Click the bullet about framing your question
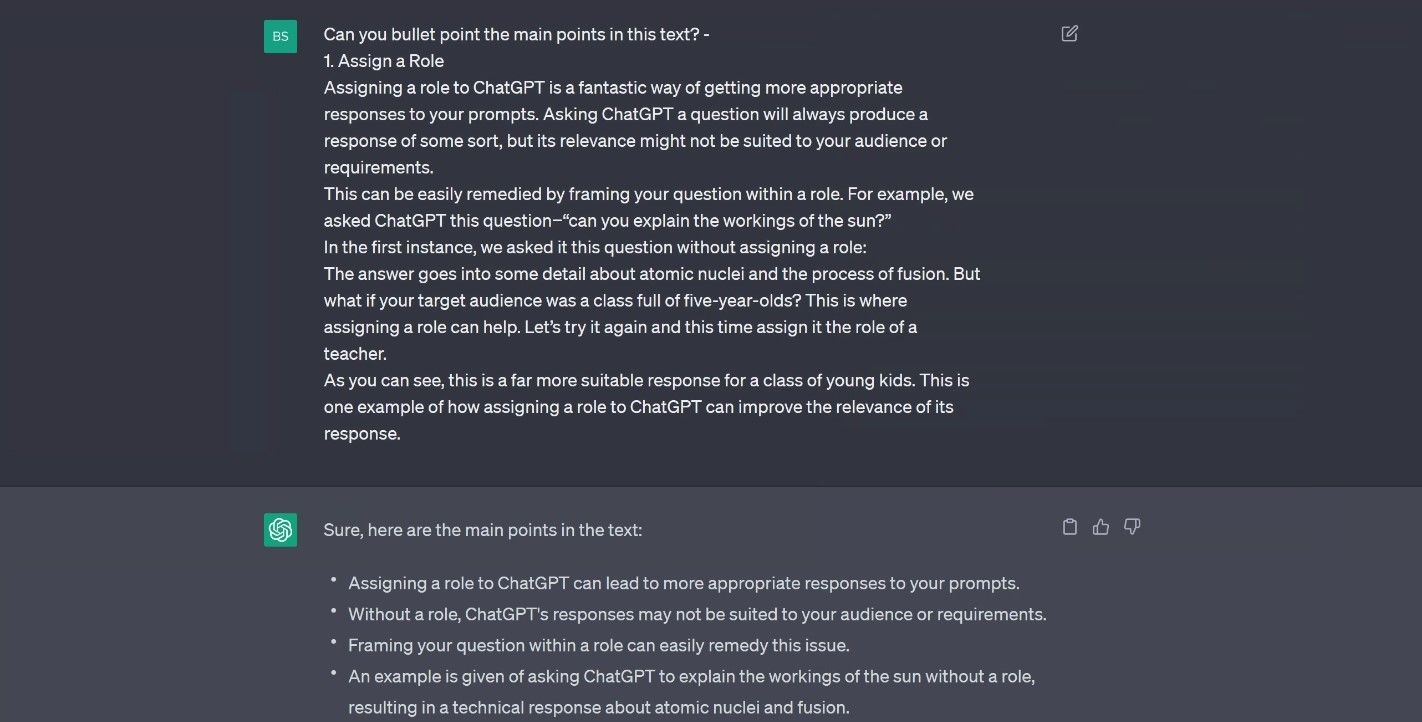1422x722 pixels. (x=598, y=645)
